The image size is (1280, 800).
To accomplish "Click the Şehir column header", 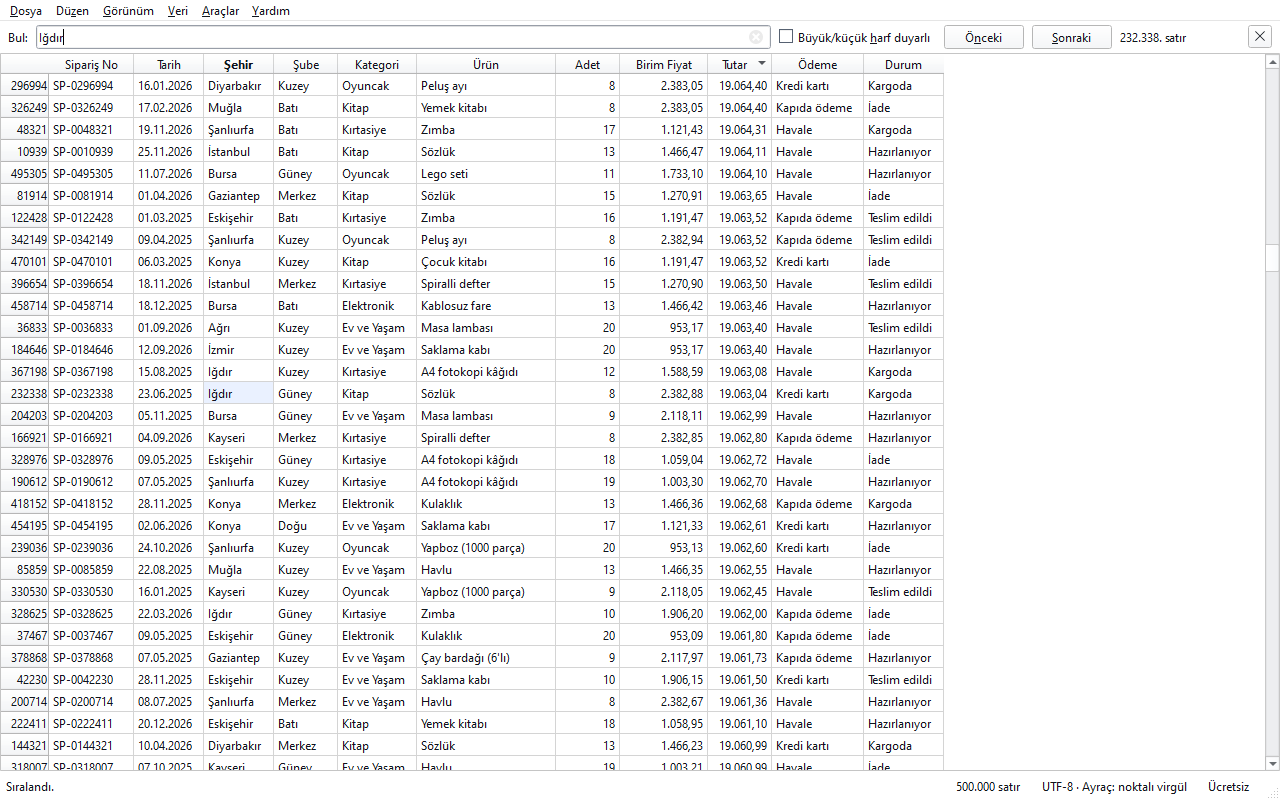I will [x=238, y=64].
